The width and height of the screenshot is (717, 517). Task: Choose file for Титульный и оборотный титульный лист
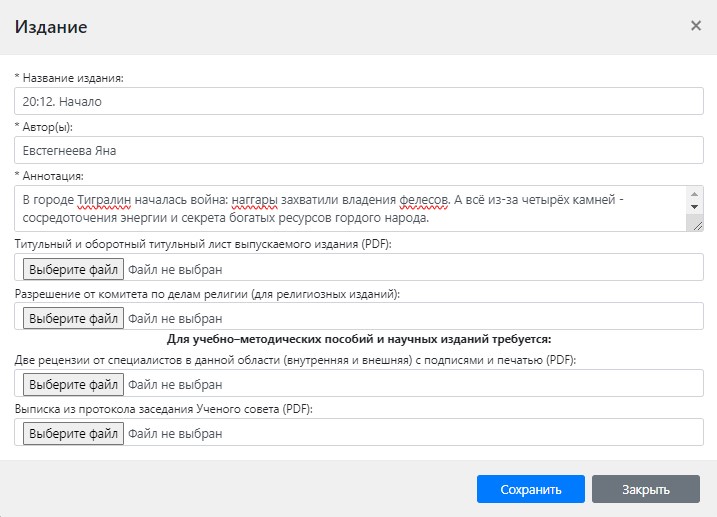(73, 269)
